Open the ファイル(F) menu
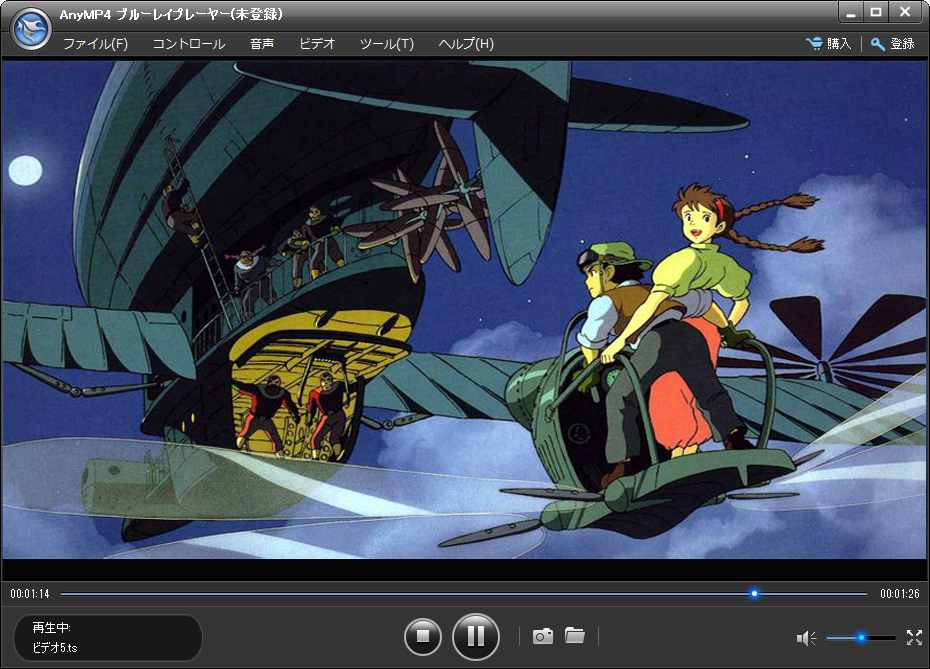Image resolution: width=930 pixels, height=669 pixels. (95, 44)
